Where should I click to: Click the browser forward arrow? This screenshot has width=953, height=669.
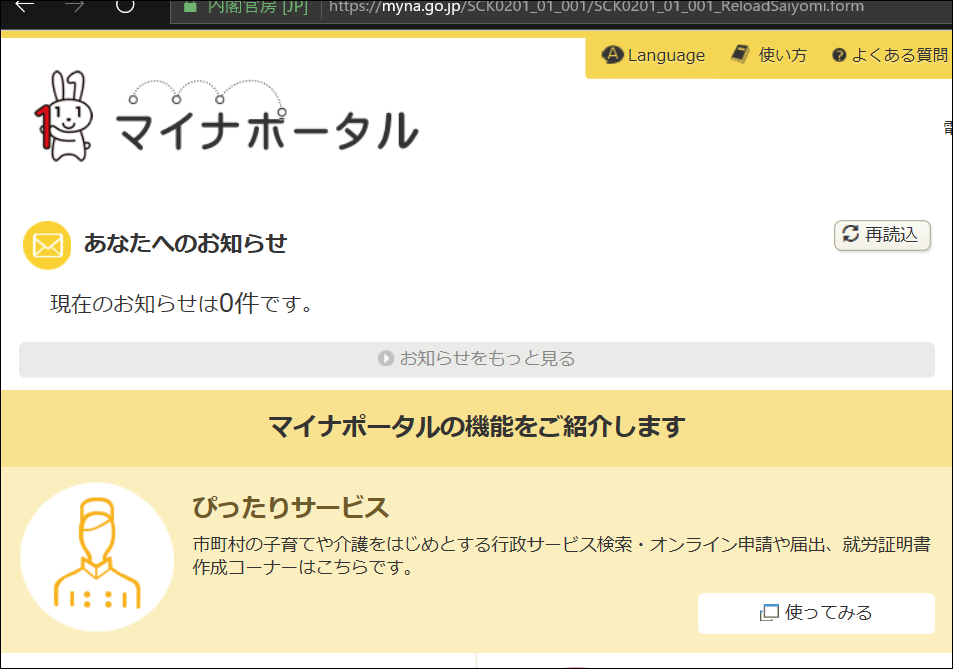(x=74, y=7)
